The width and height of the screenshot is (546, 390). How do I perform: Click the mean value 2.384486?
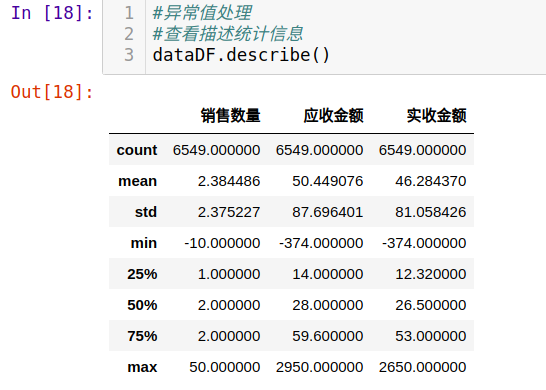[229, 181]
